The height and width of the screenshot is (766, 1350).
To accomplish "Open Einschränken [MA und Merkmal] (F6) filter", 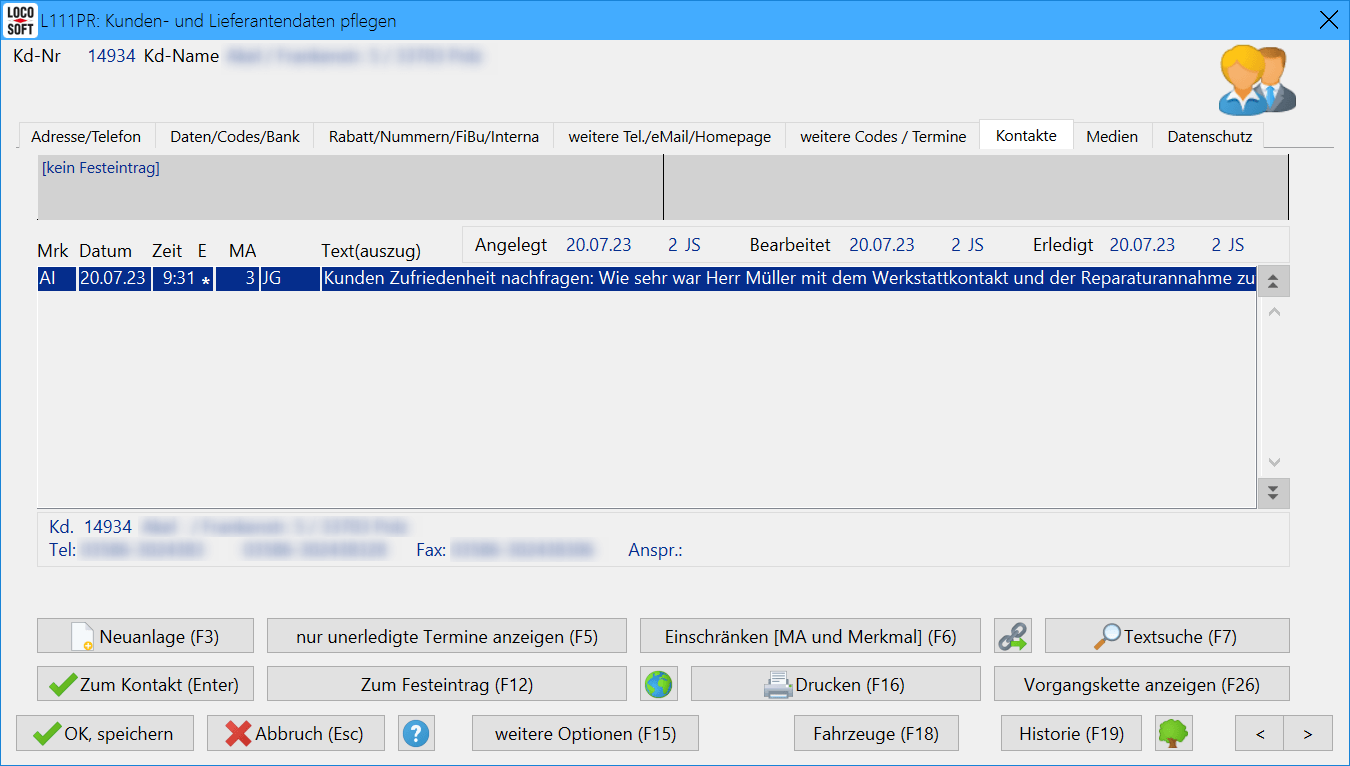I will point(810,636).
